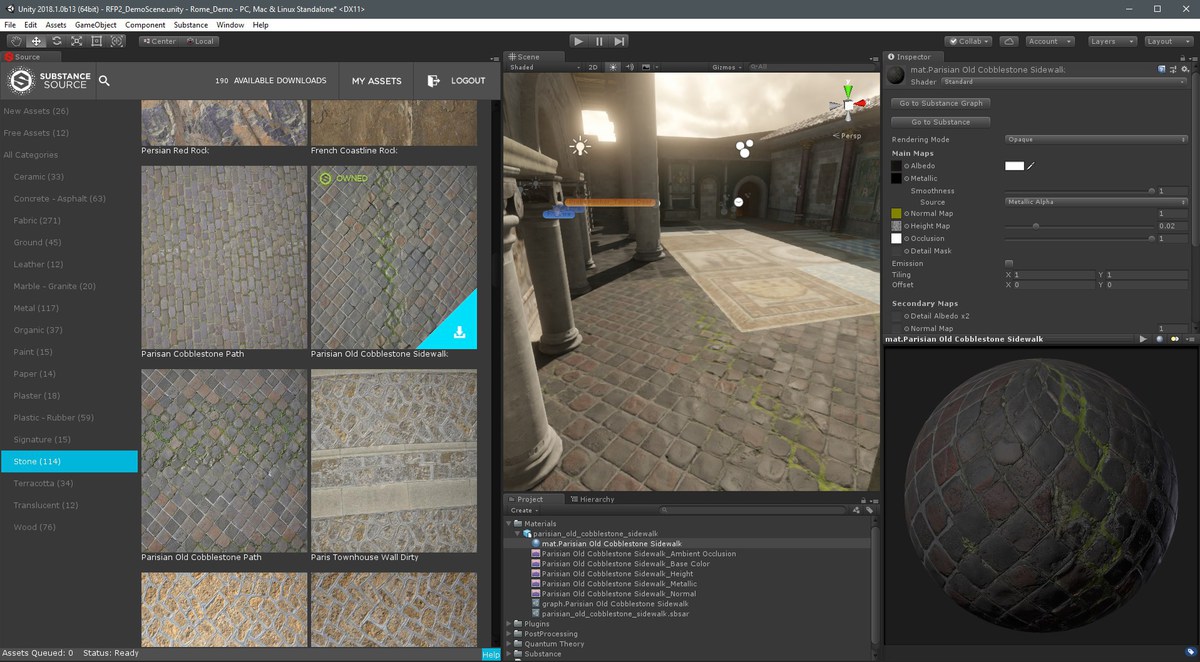Toggle 2D view mode in Scene

click(x=593, y=67)
